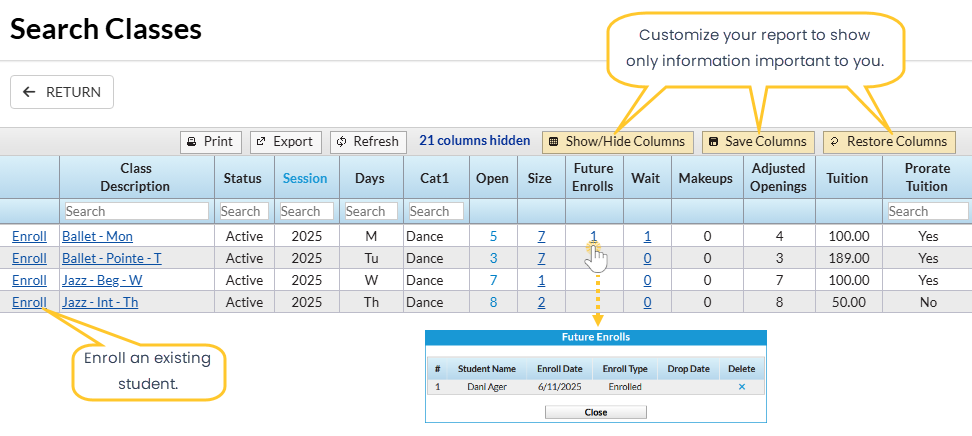Focus the Prorate Tuition search field

(x=928, y=211)
